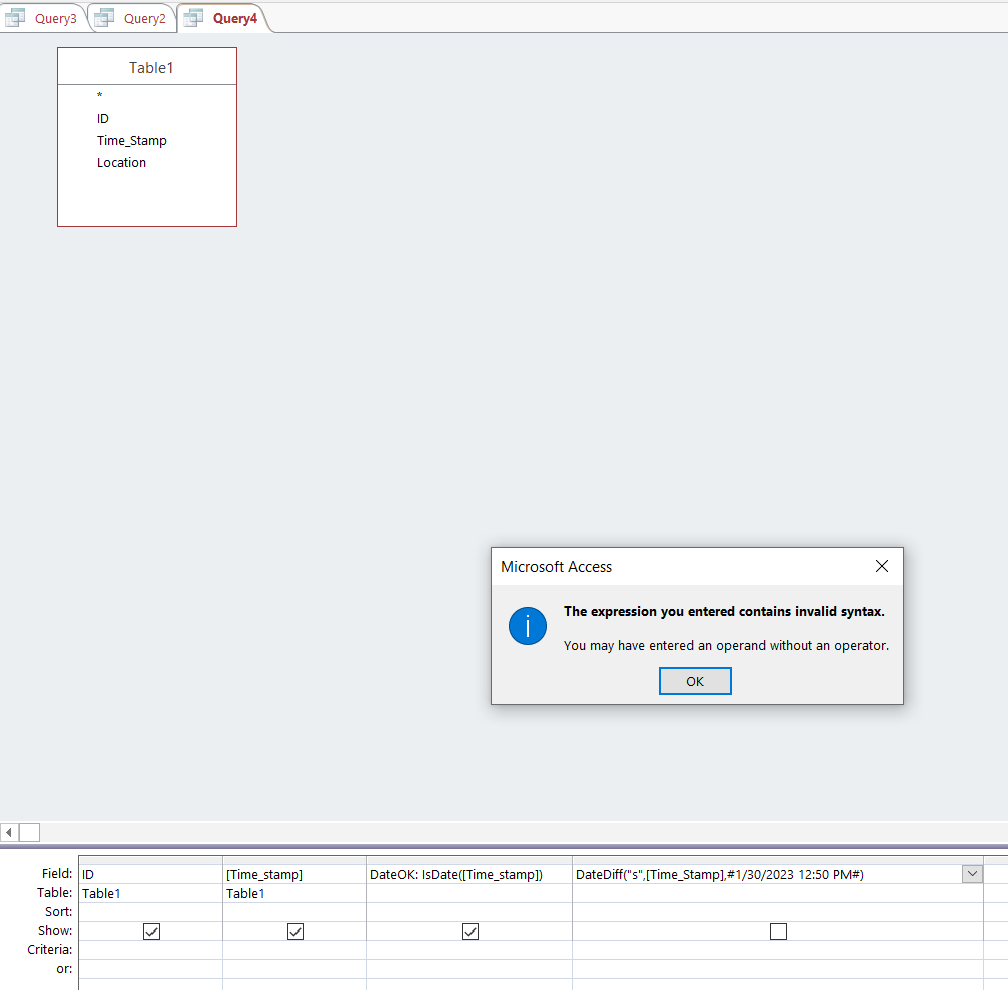1008x990 pixels.
Task: Enable Show checkbox for the DateDiff column
Action: click(778, 931)
